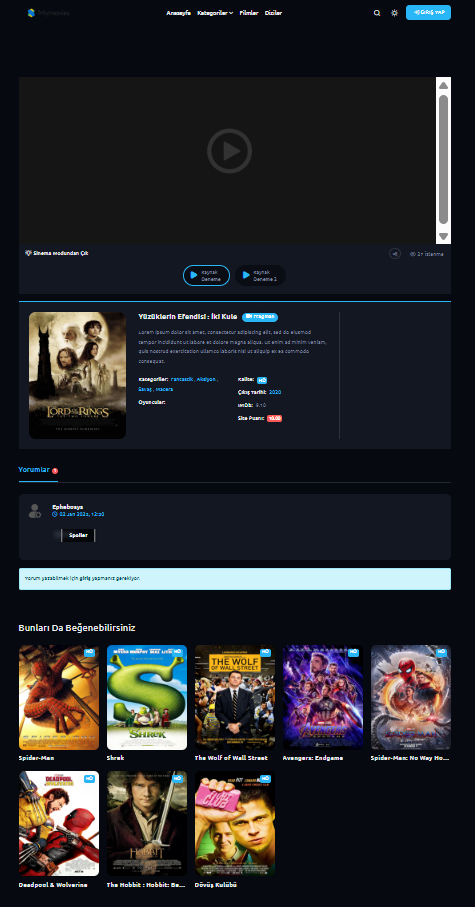Click the GİRİŞ YAP login button
The height and width of the screenshot is (907, 475).
[x=428, y=13]
